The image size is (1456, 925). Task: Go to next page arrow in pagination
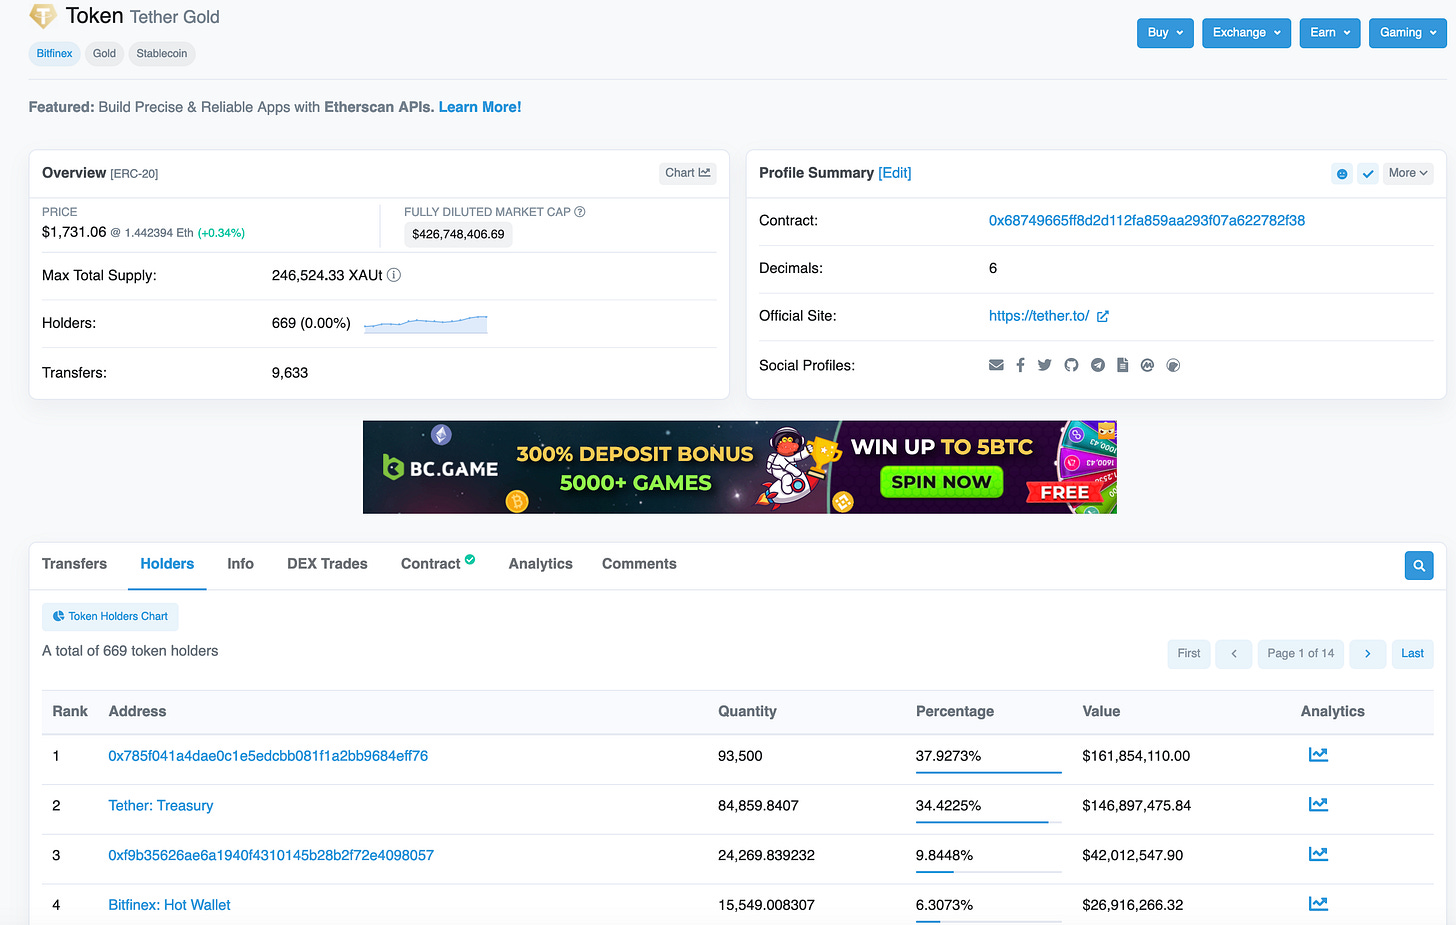pyautogui.click(x=1367, y=654)
